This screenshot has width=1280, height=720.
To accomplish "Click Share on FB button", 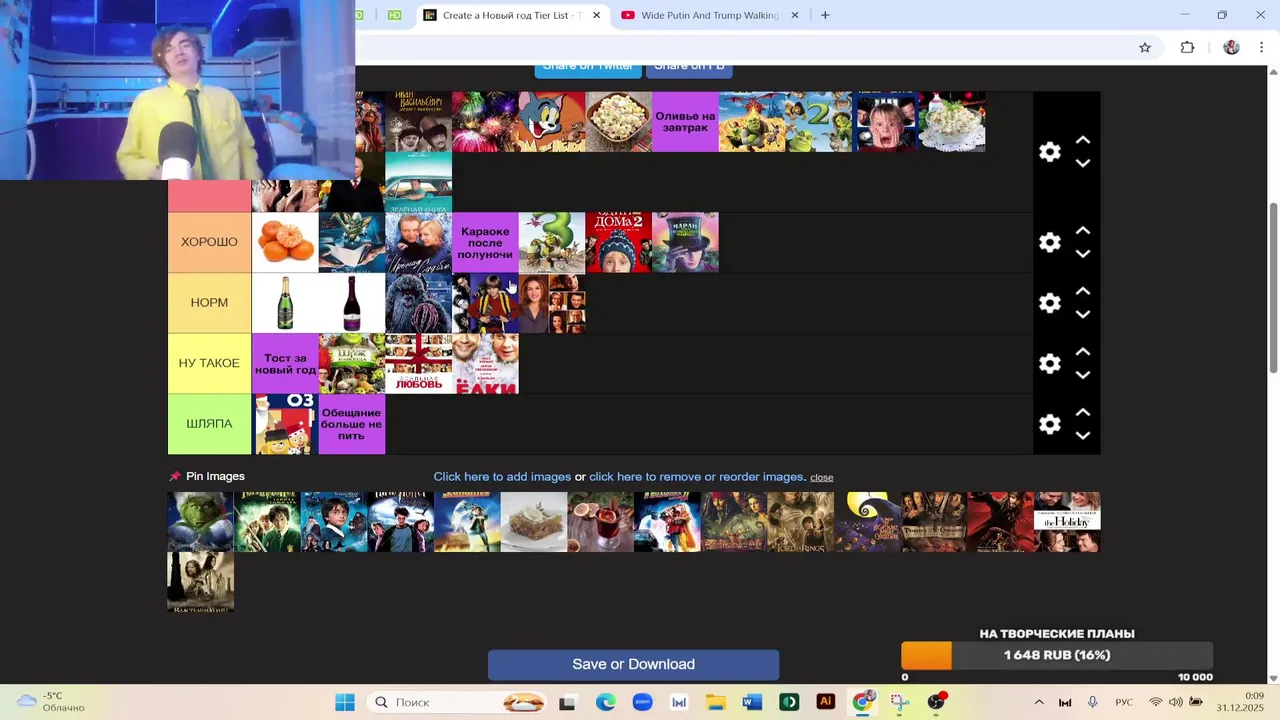I will (689, 69).
